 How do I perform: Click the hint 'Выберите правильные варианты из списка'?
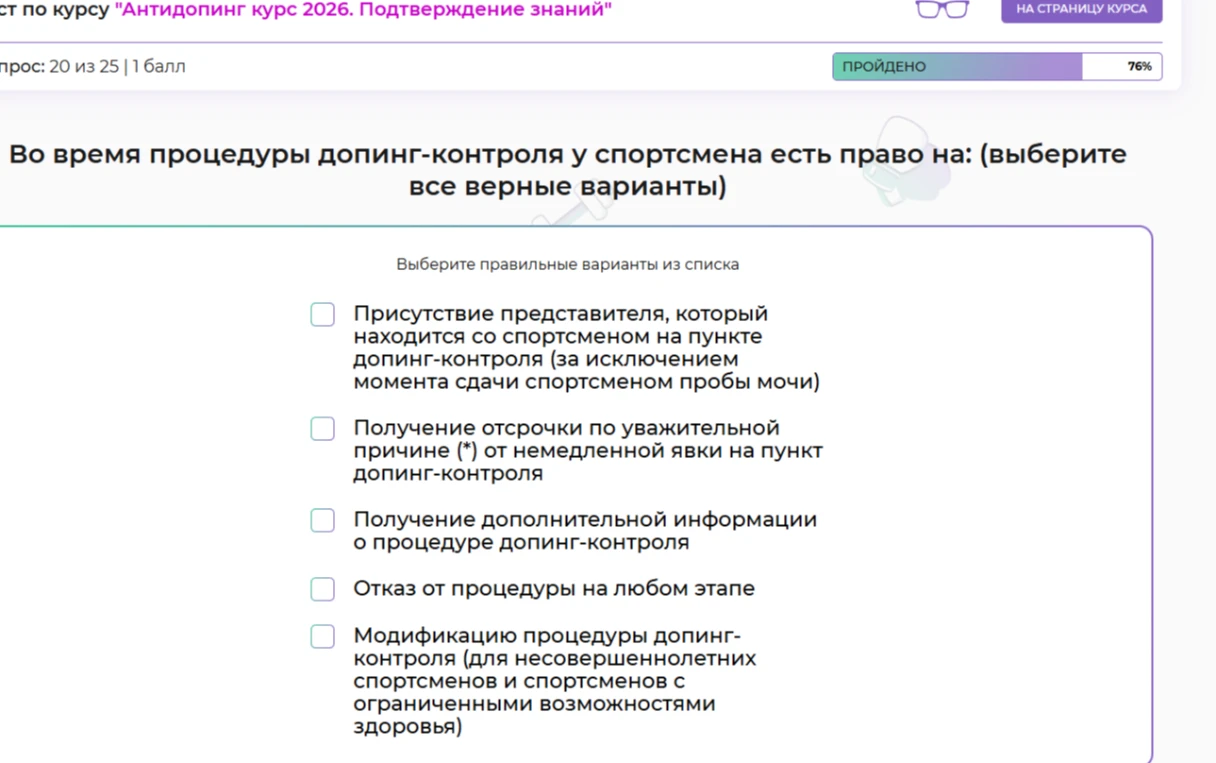(567, 265)
